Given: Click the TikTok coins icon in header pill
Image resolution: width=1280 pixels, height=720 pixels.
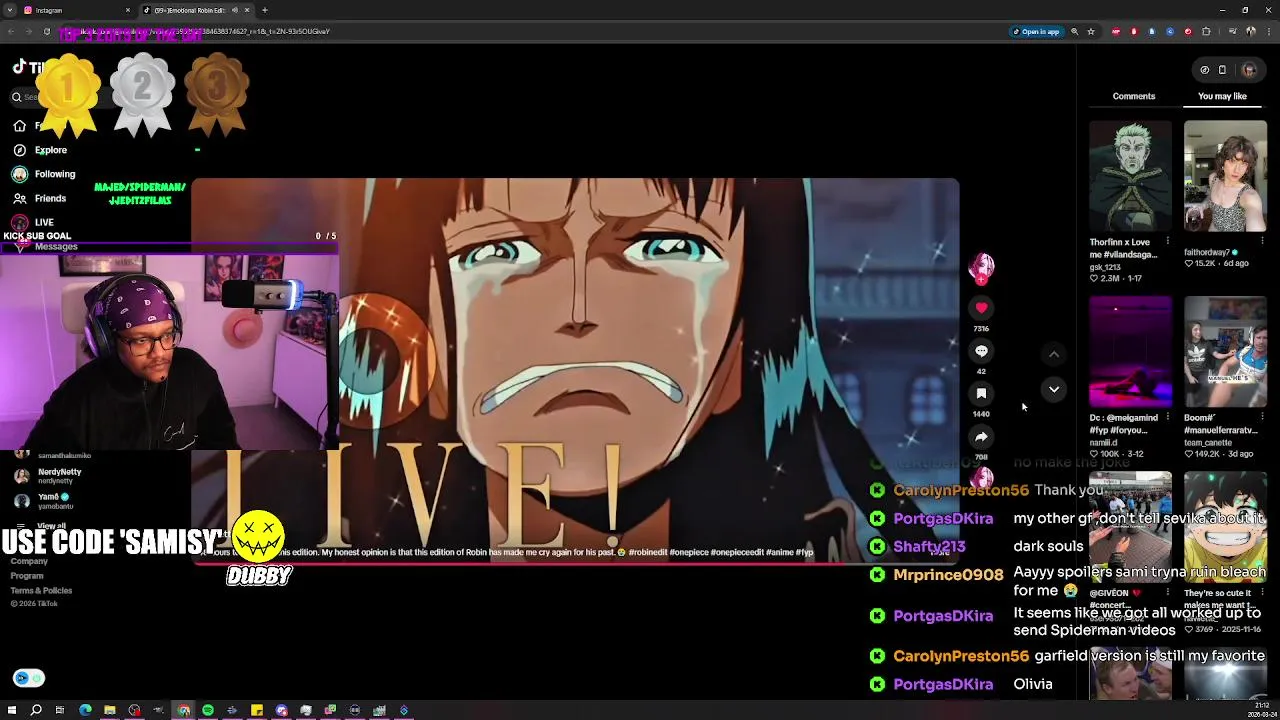Looking at the screenshot, I should 1205,70.
